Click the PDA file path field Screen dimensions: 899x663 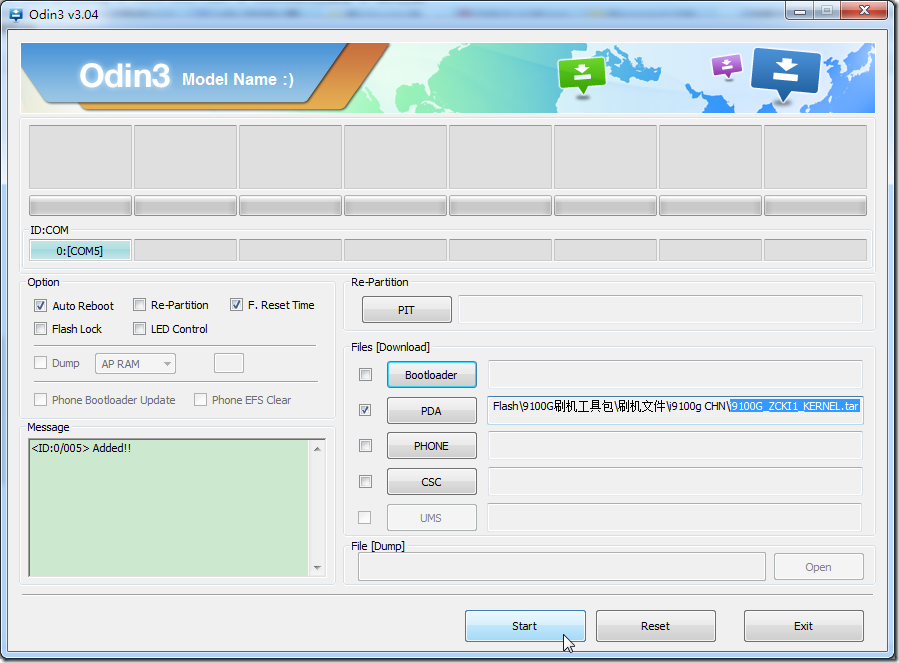coord(675,410)
